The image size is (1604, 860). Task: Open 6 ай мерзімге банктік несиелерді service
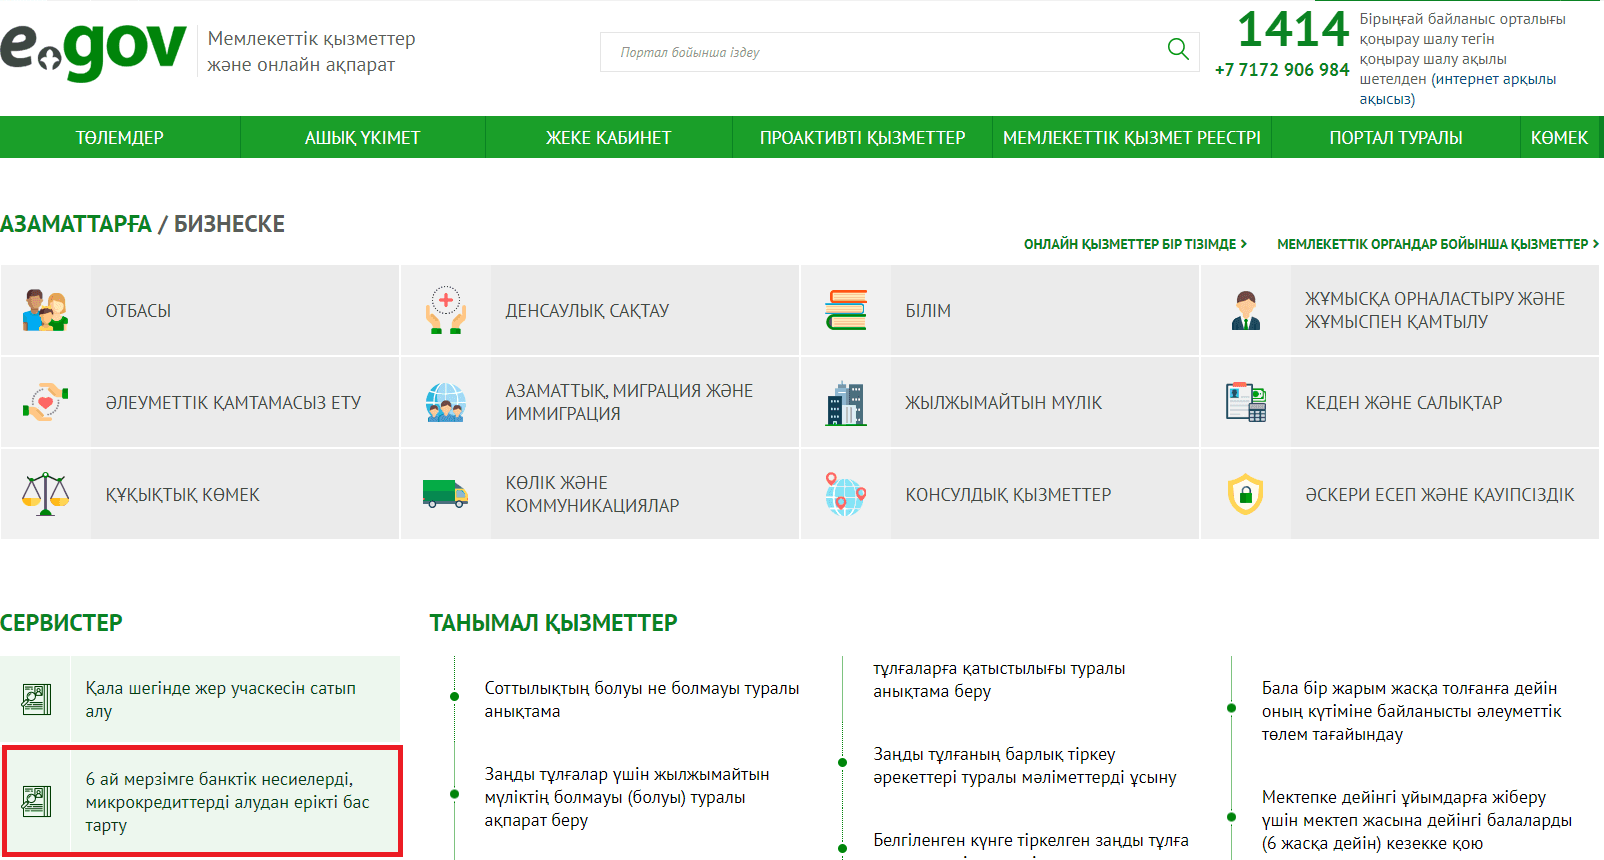pos(228,802)
